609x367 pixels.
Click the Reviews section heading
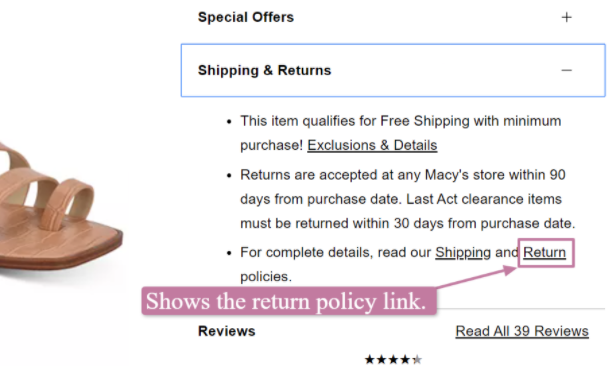(x=226, y=331)
